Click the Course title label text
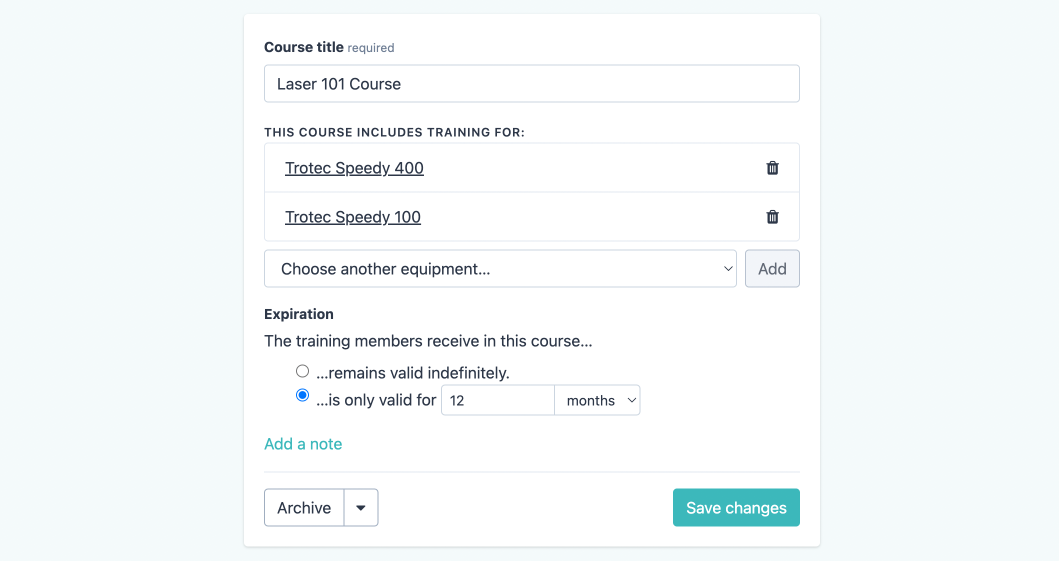 tap(304, 47)
